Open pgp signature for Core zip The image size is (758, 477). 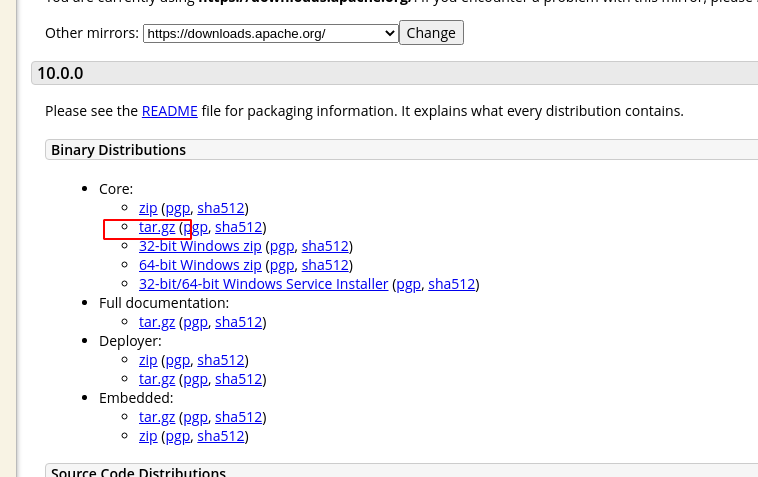coord(177,208)
